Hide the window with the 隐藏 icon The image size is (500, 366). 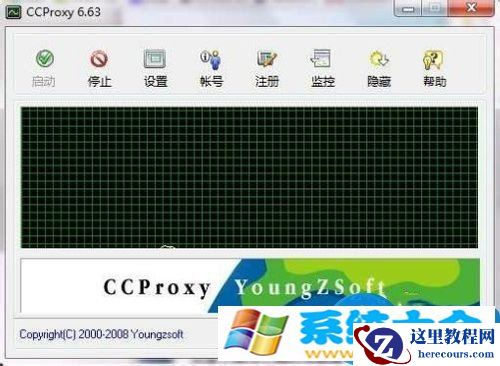pos(379,59)
